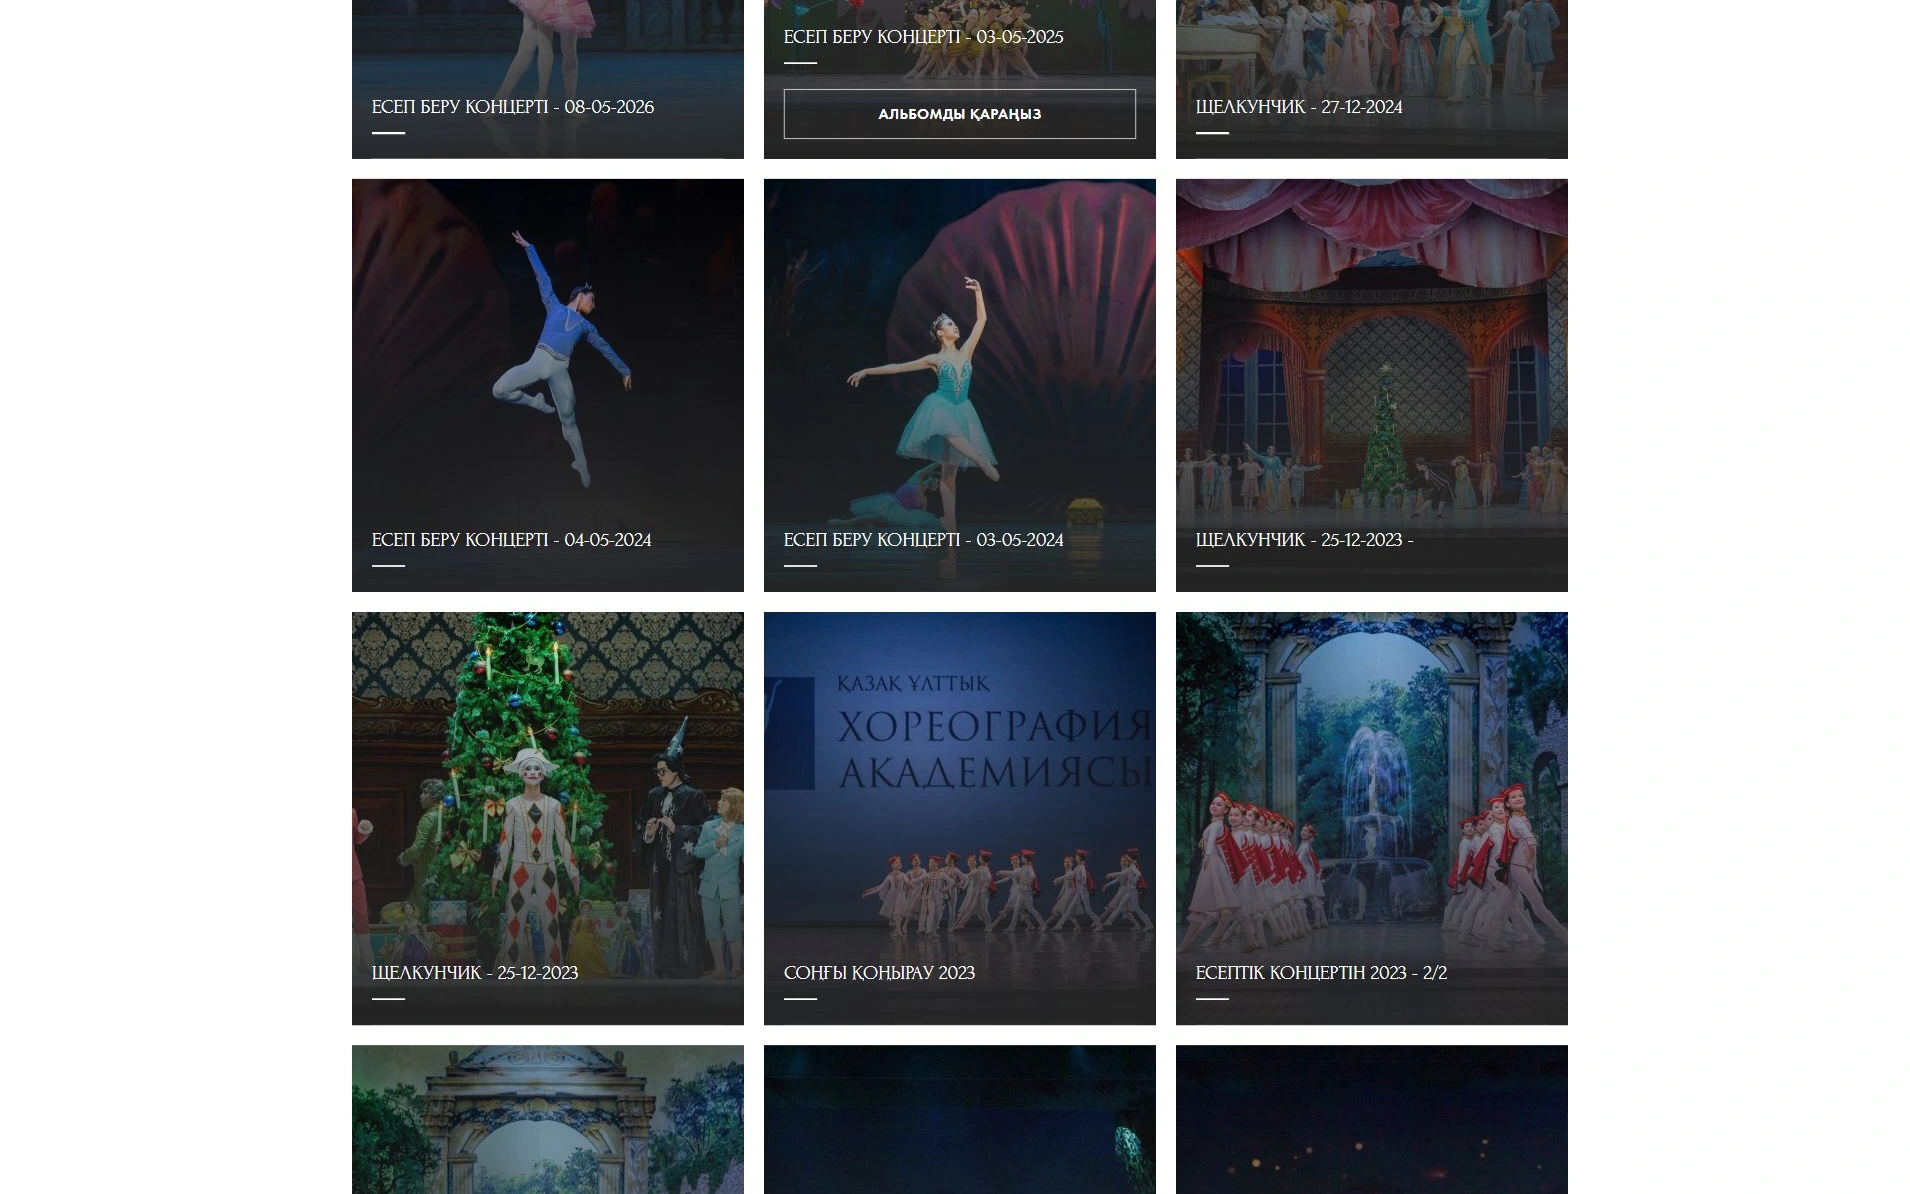
Task: Open the bottom-row dark blue stage album
Action: coord(959,1119)
